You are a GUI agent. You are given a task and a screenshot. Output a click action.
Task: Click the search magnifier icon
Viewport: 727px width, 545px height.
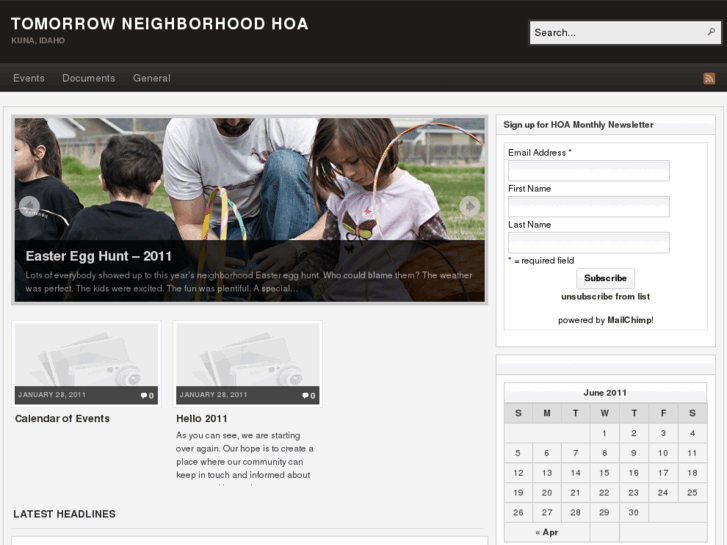tap(711, 32)
